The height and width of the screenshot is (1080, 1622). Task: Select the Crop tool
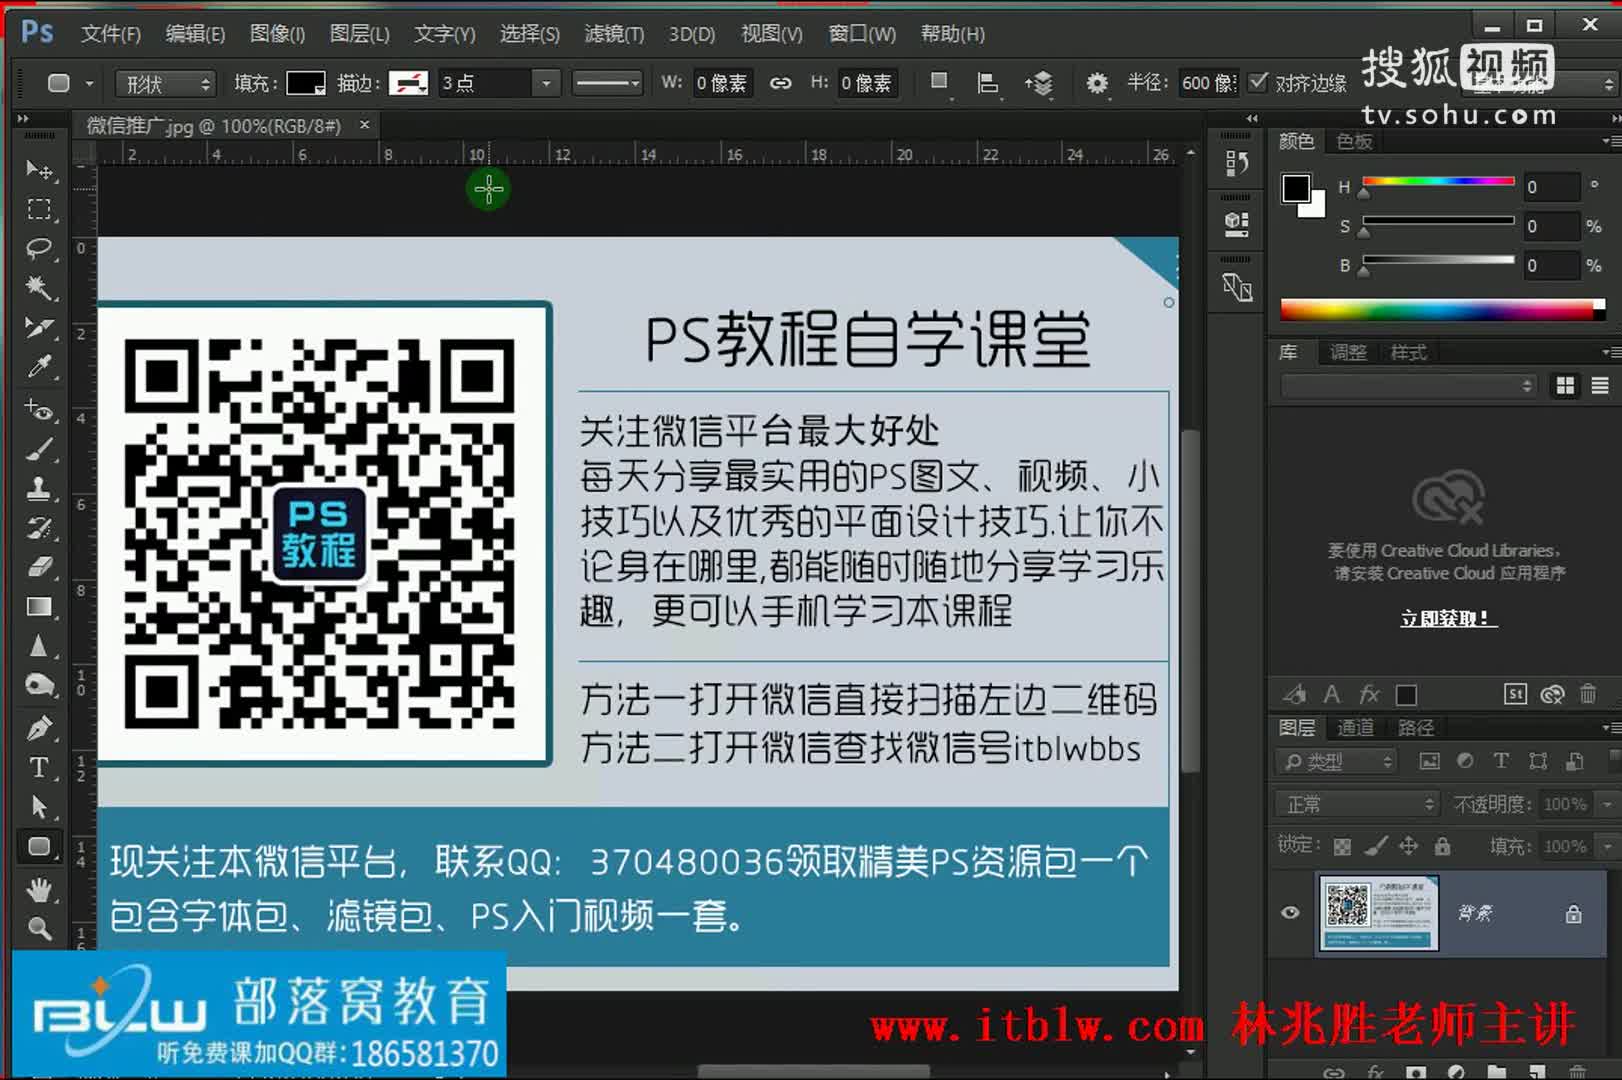[40, 327]
